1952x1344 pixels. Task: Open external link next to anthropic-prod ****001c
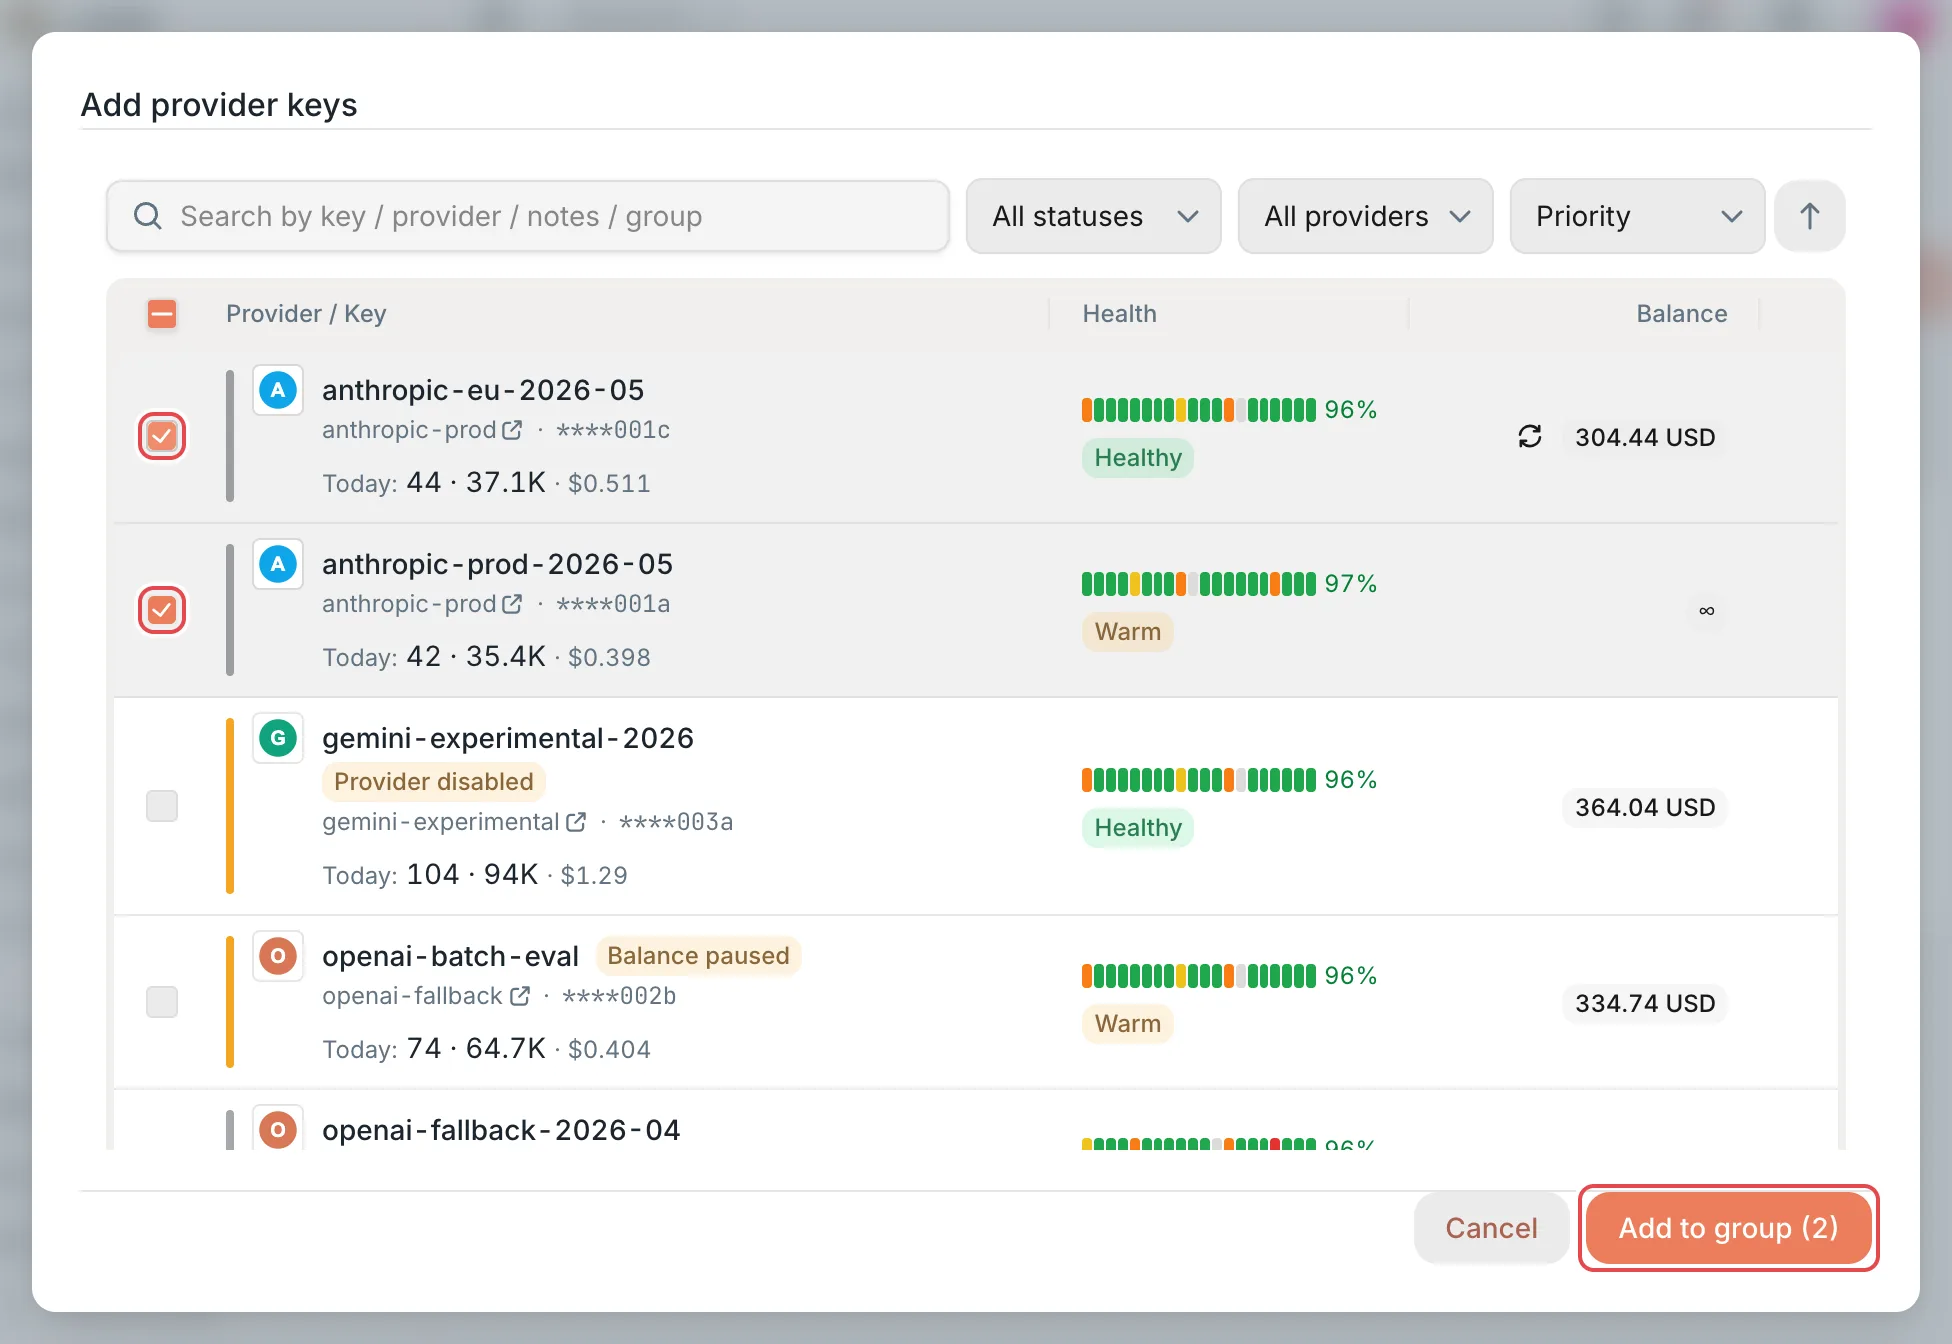[x=512, y=430]
